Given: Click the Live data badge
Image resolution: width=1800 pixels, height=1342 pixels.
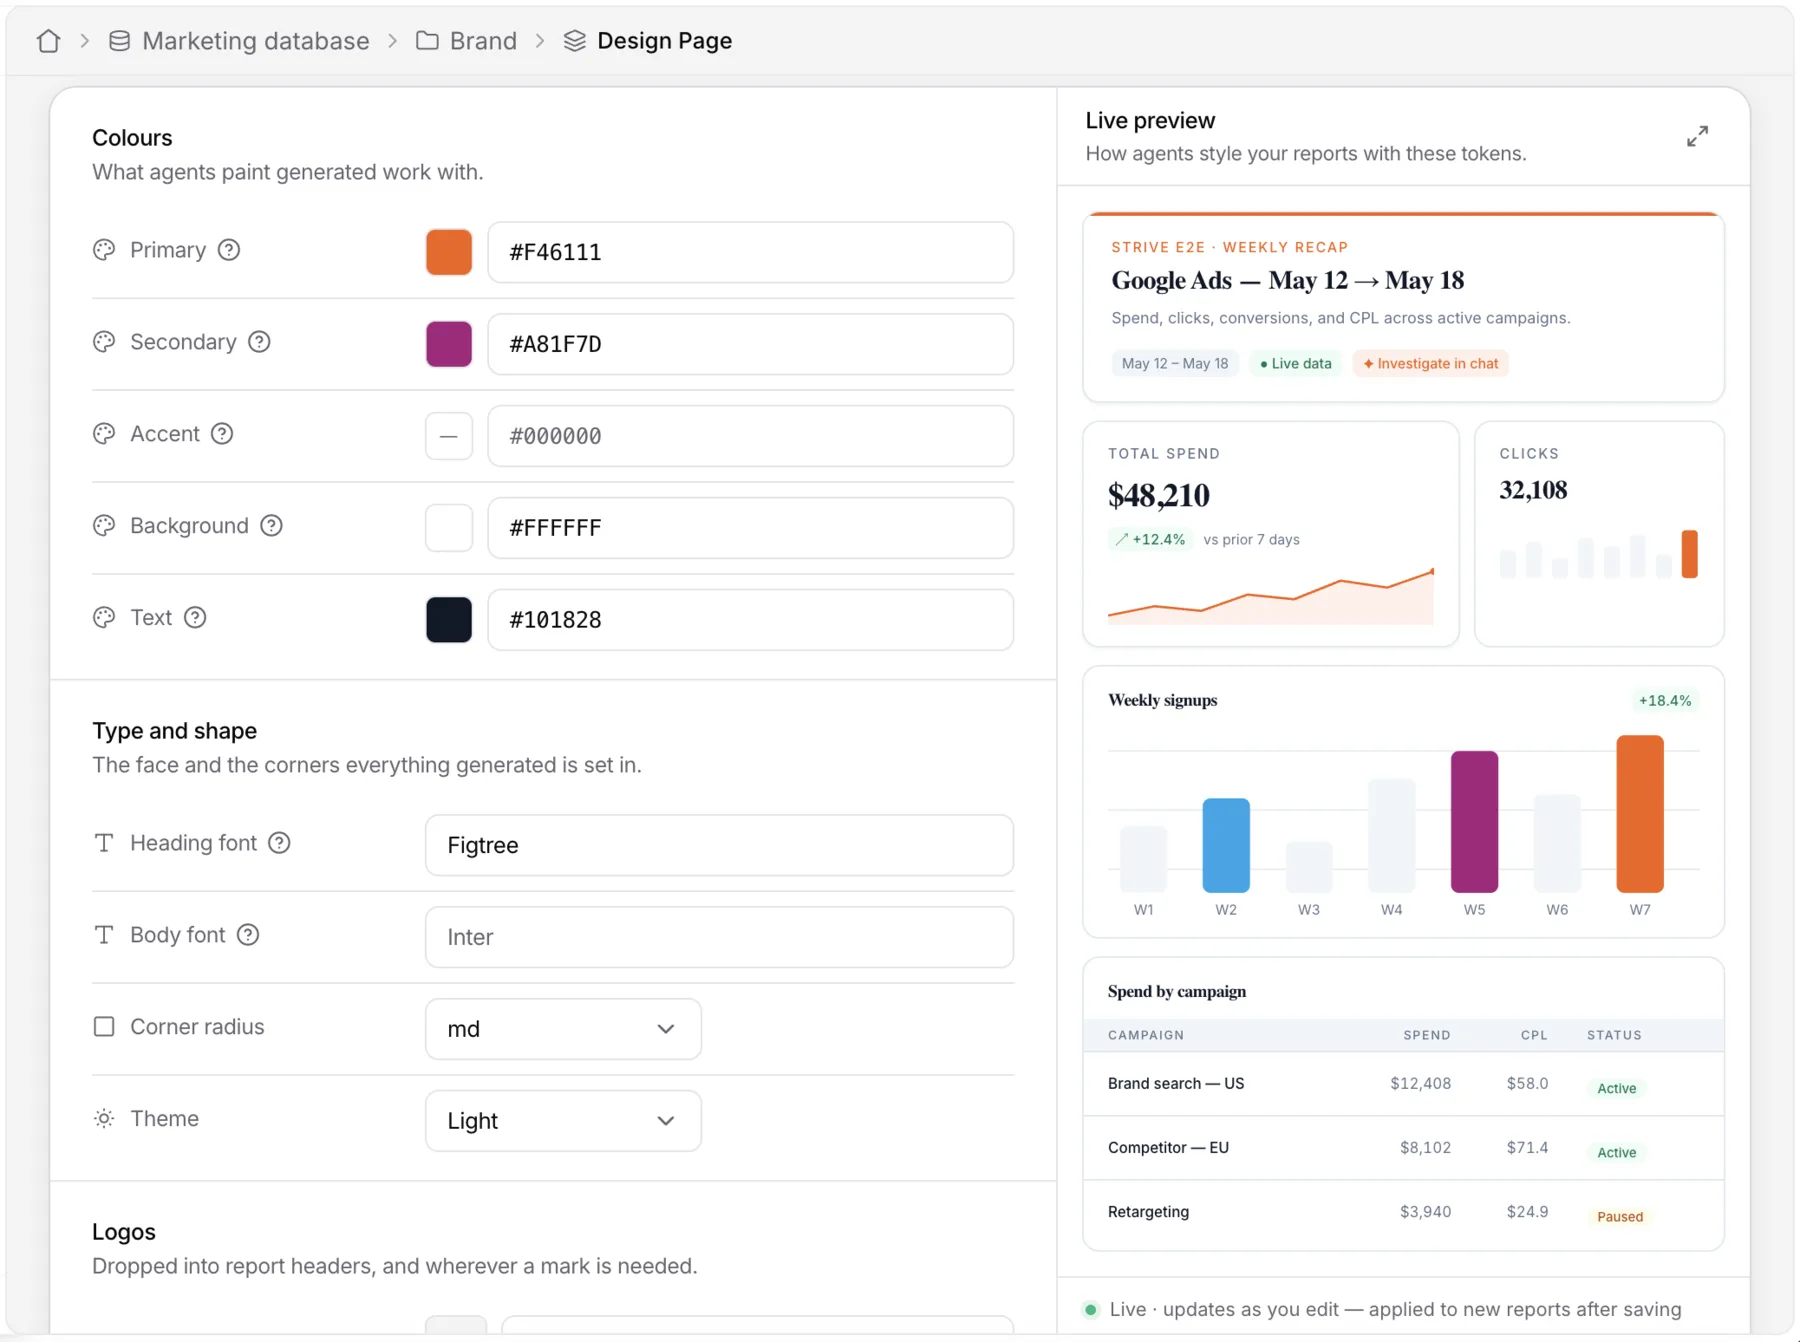Looking at the screenshot, I should click(1295, 364).
